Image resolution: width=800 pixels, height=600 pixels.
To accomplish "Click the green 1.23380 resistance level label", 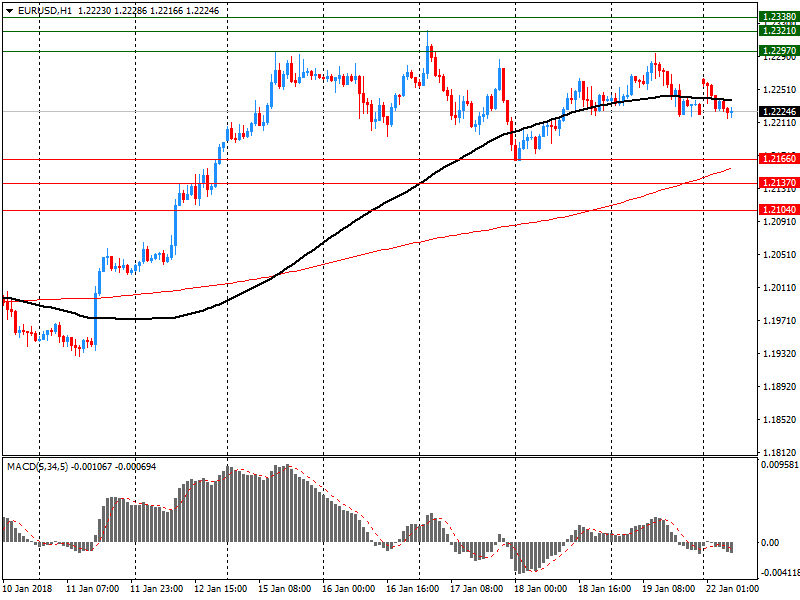I will [779, 17].
